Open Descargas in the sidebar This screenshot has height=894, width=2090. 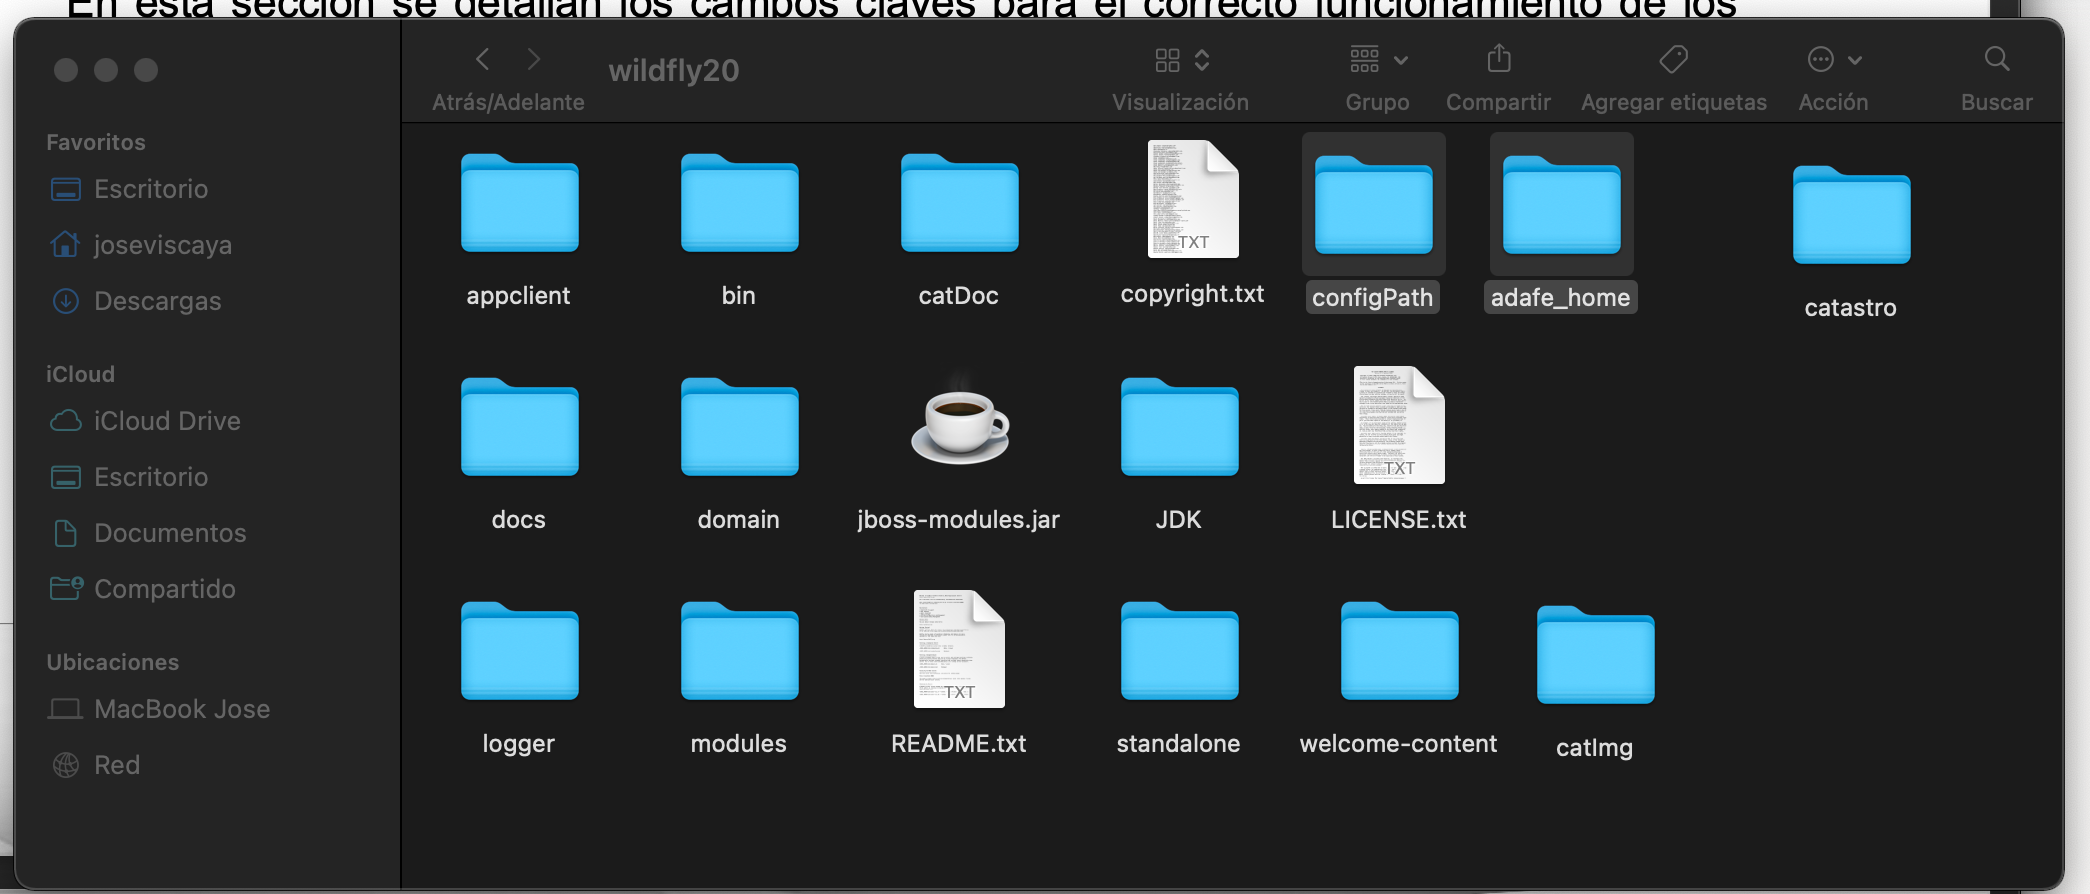(x=135, y=301)
